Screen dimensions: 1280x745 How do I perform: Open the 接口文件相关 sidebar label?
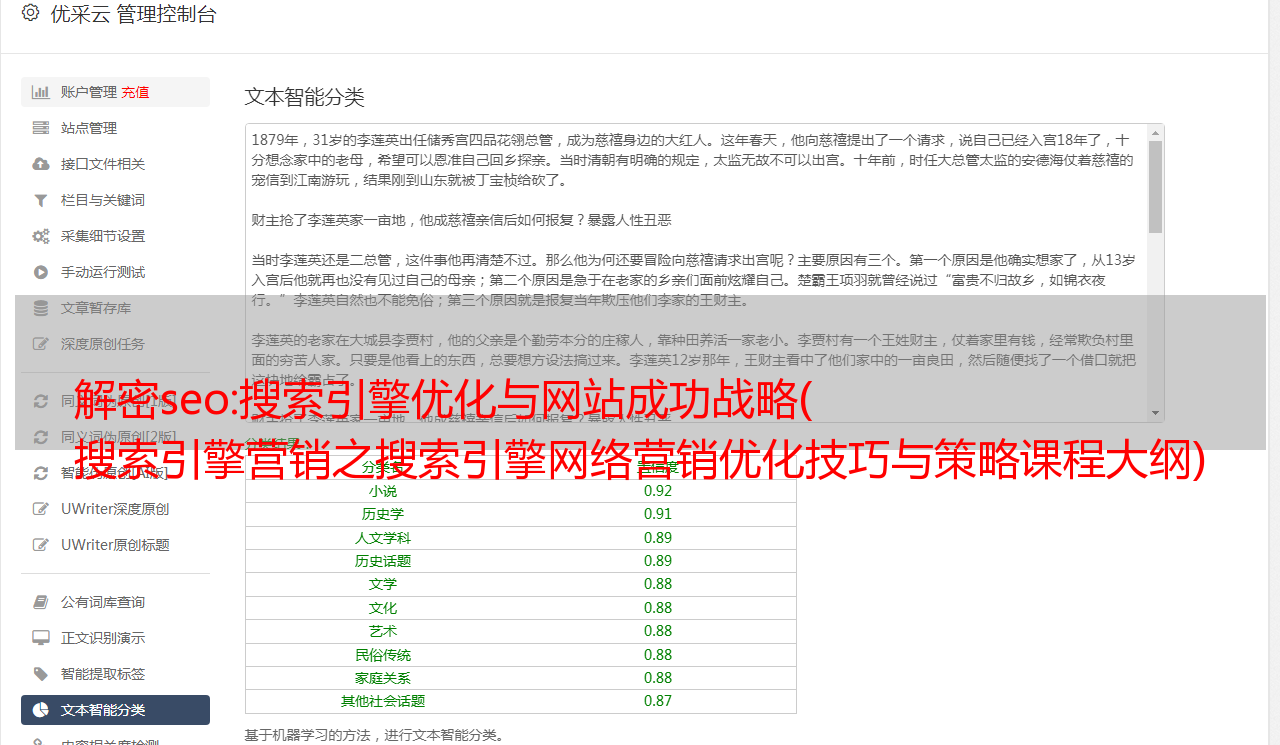pyautogui.click(x=103, y=164)
